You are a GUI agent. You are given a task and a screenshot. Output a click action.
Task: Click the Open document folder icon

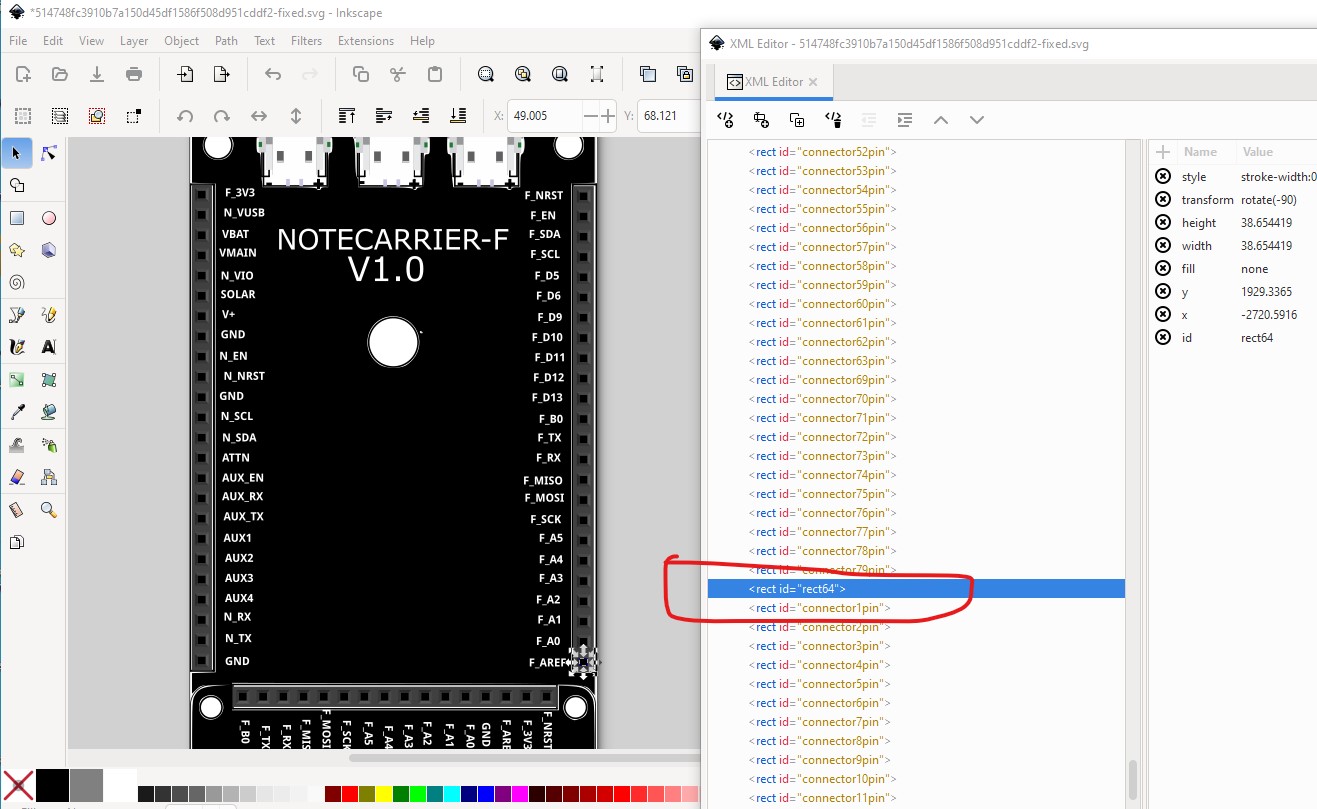(x=60, y=74)
